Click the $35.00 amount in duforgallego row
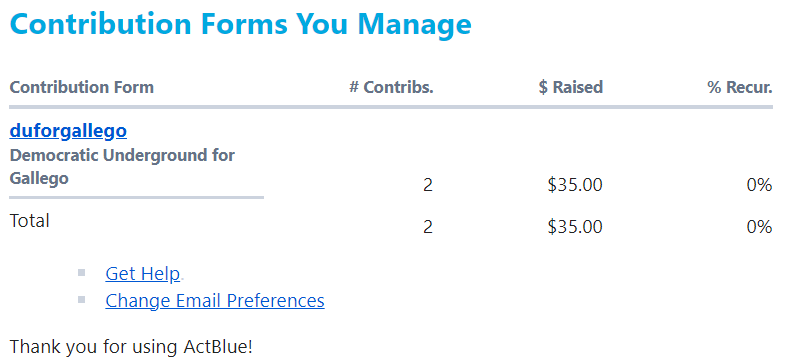This screenshot has width=786, height=361. pos(575,185)
